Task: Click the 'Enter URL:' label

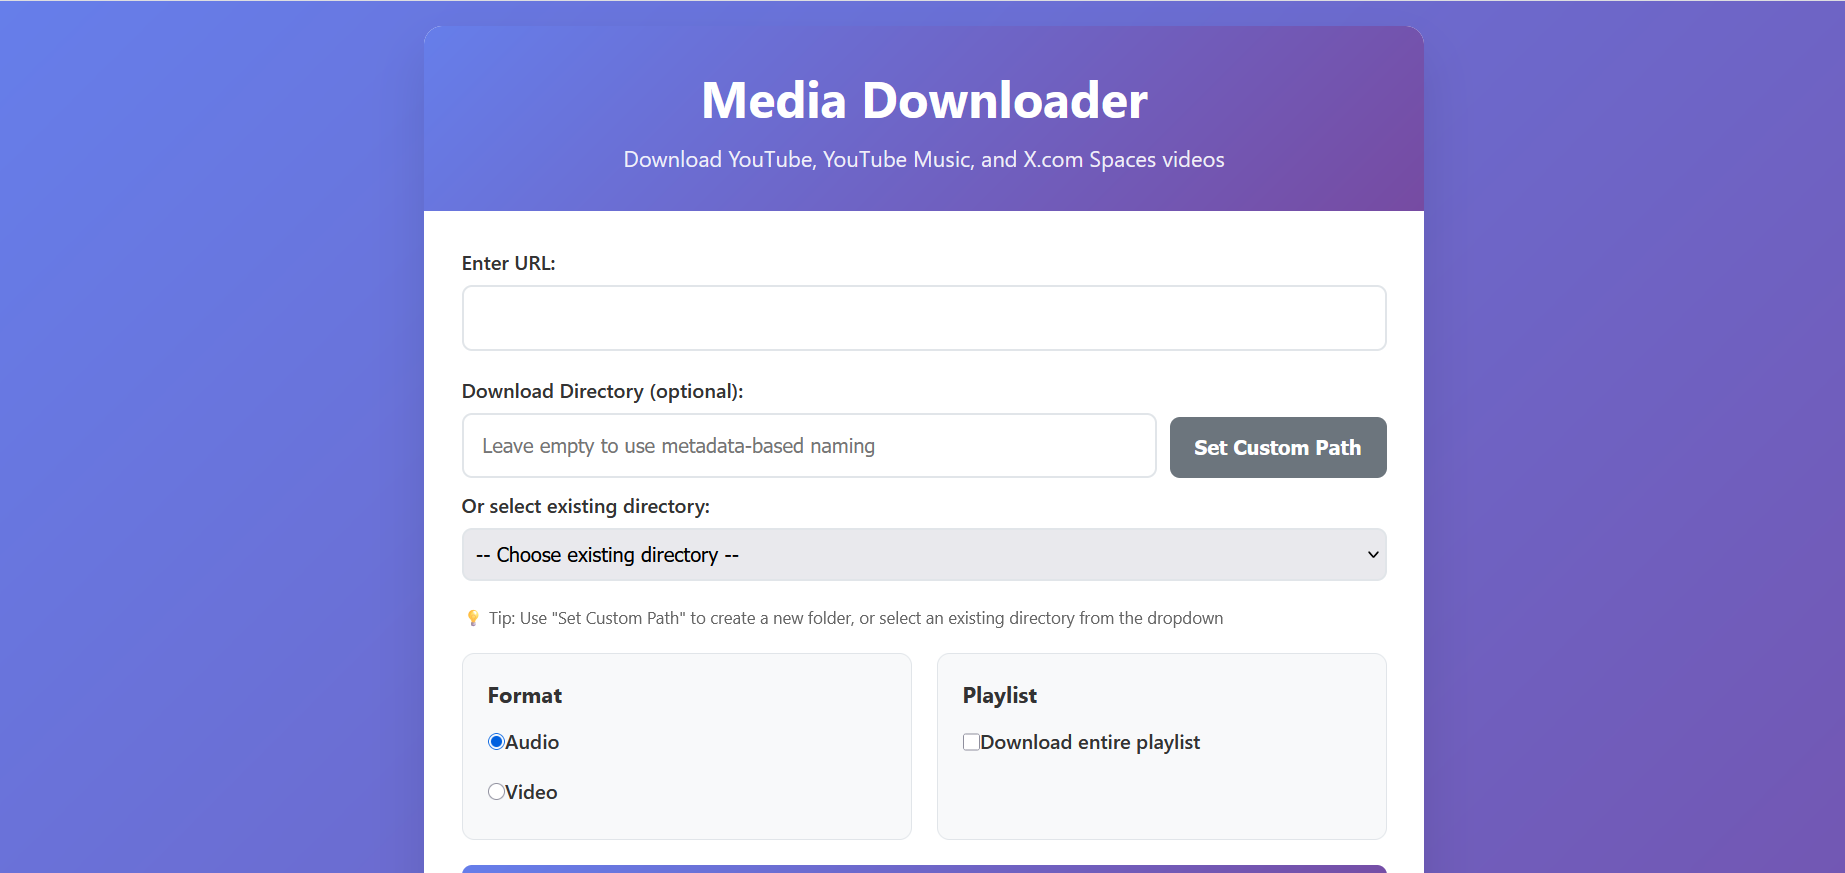Action: [x=508, y=263]
